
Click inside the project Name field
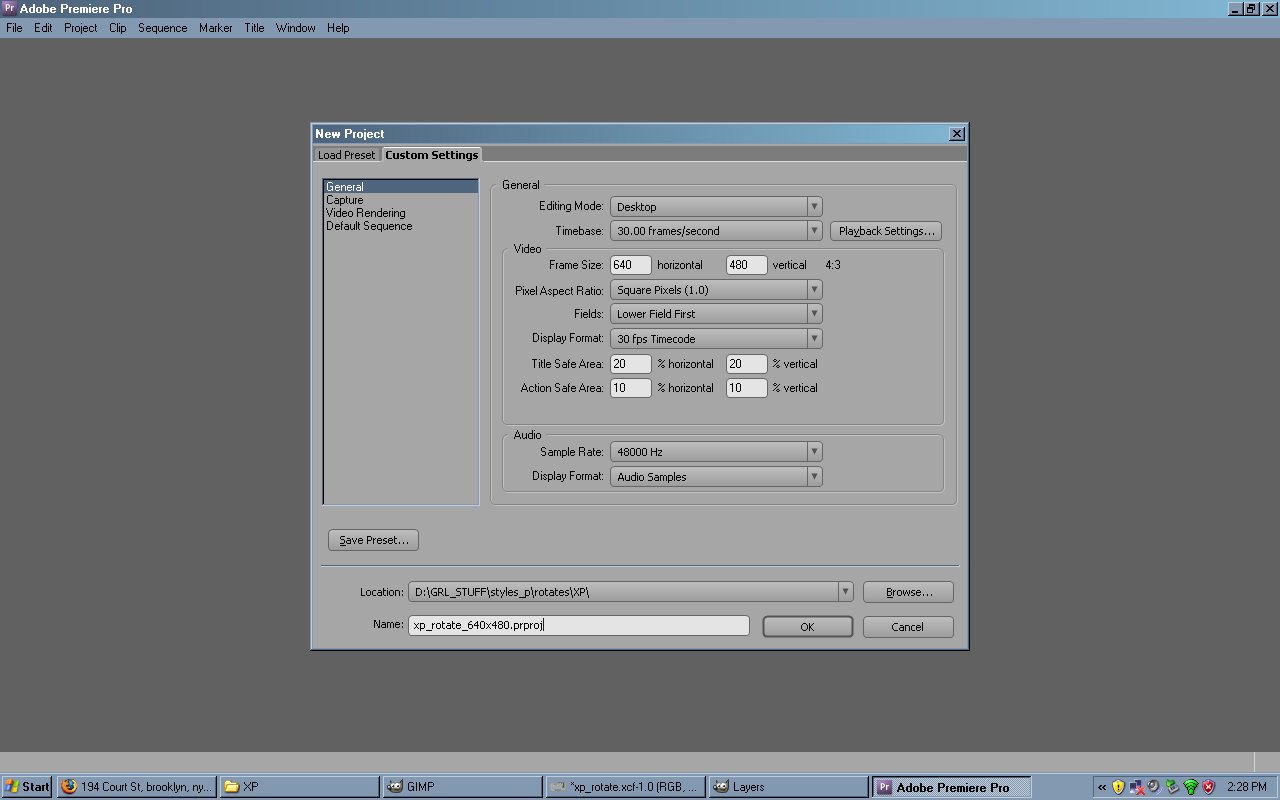[578, 625]
